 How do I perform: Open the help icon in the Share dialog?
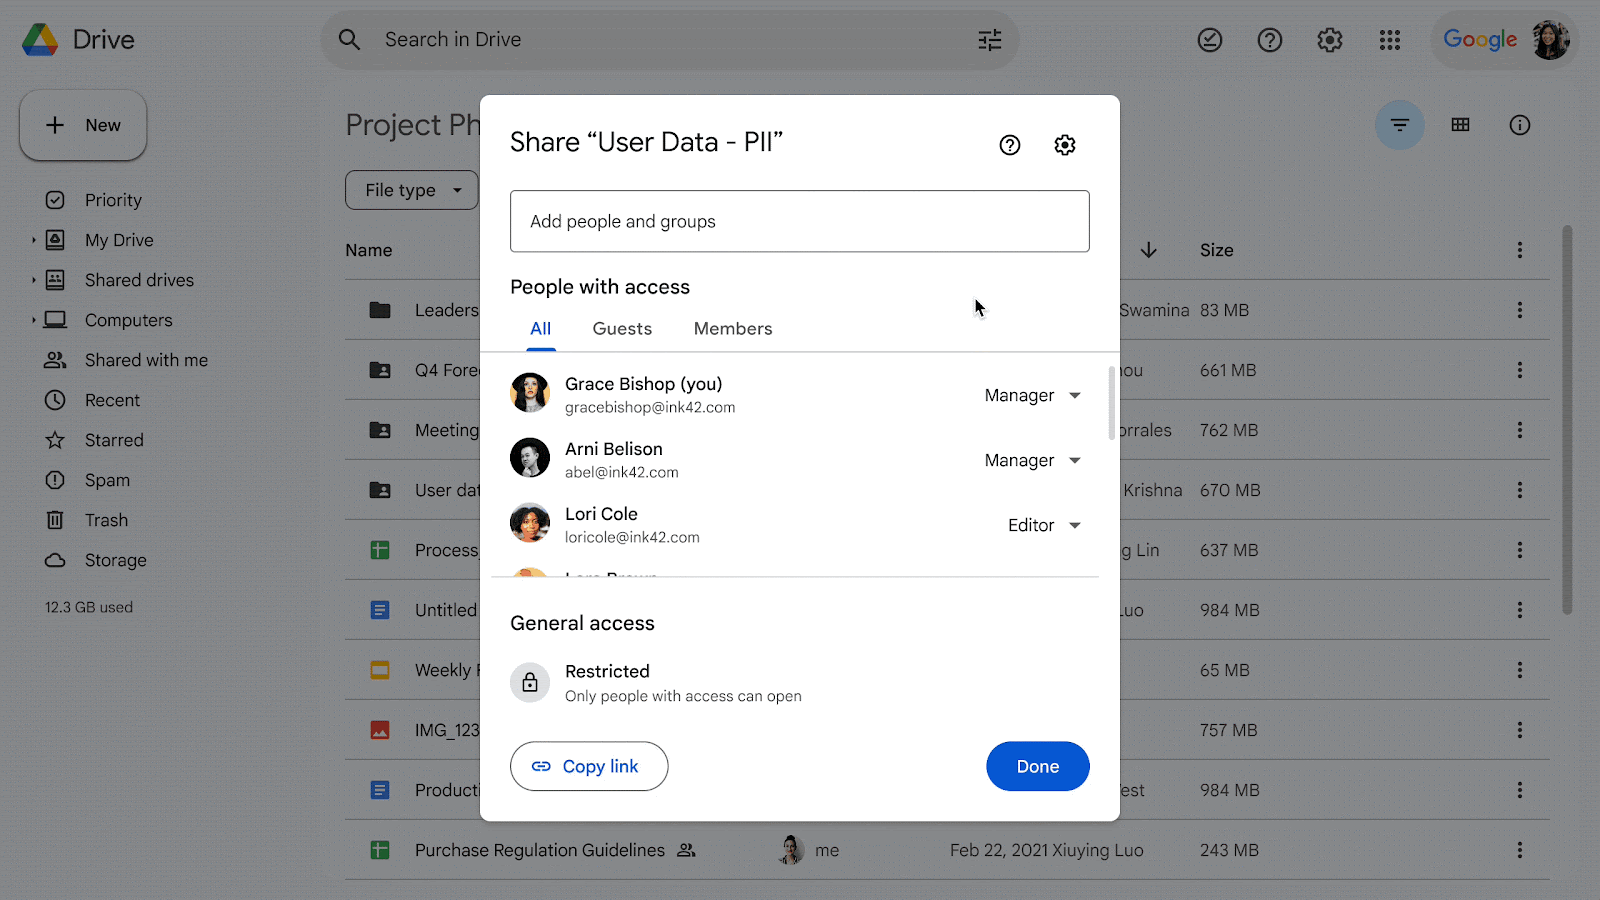[1009, 145]
